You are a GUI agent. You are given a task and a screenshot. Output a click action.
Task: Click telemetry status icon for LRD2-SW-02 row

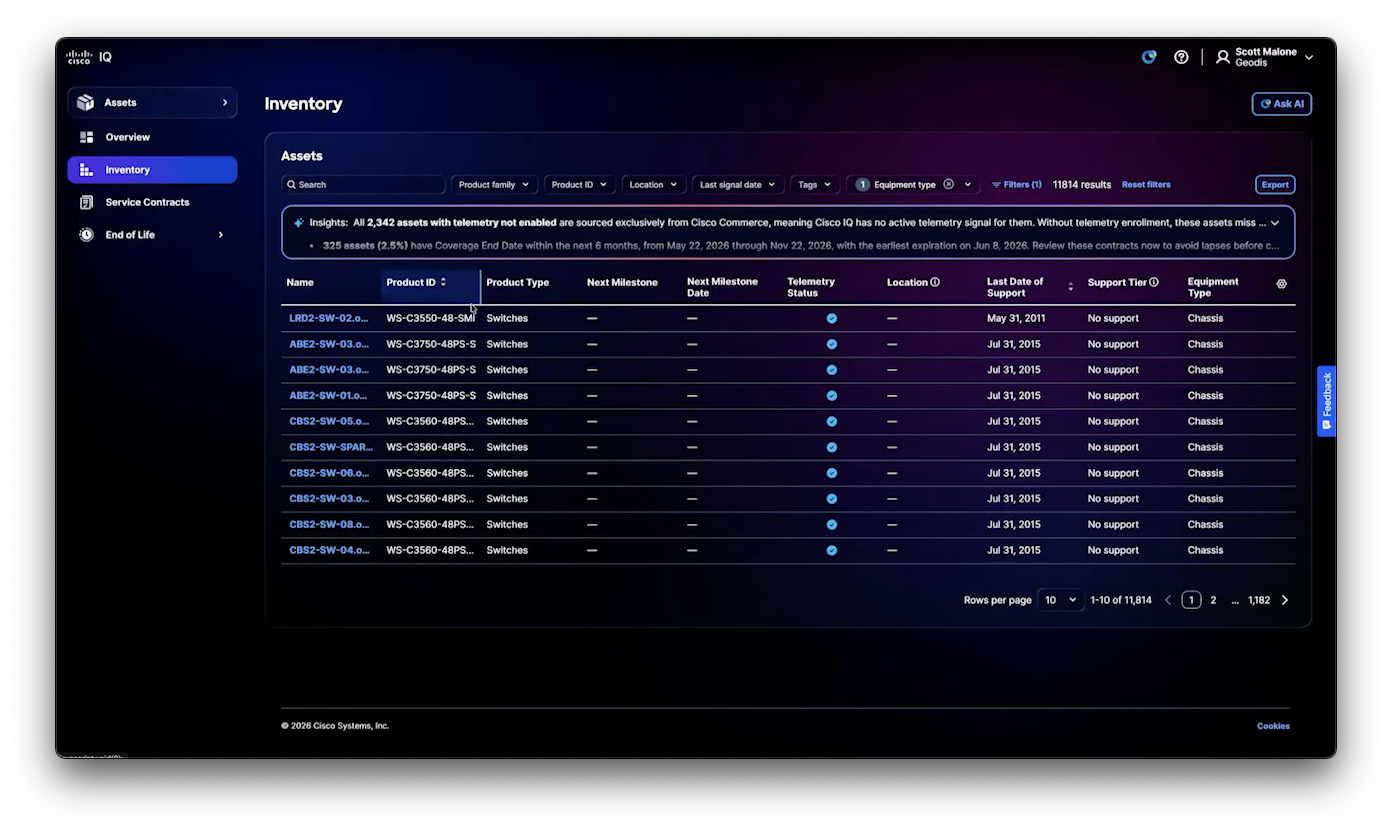[x=831, y=319]
